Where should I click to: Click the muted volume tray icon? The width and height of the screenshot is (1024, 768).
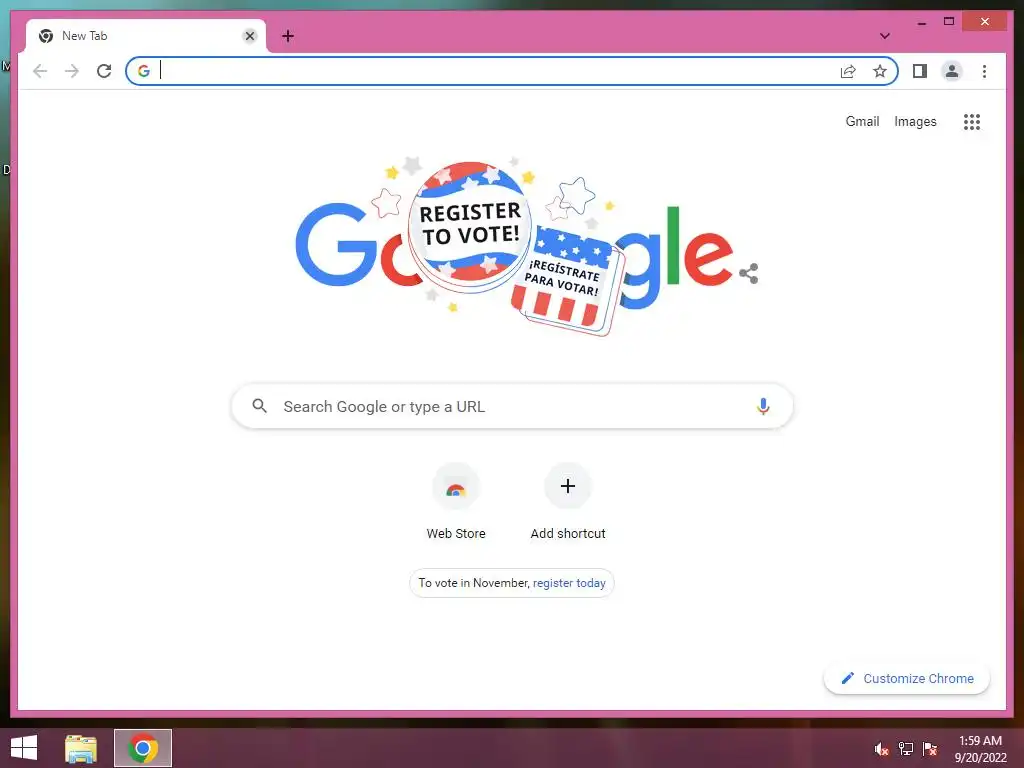(882, 749)
